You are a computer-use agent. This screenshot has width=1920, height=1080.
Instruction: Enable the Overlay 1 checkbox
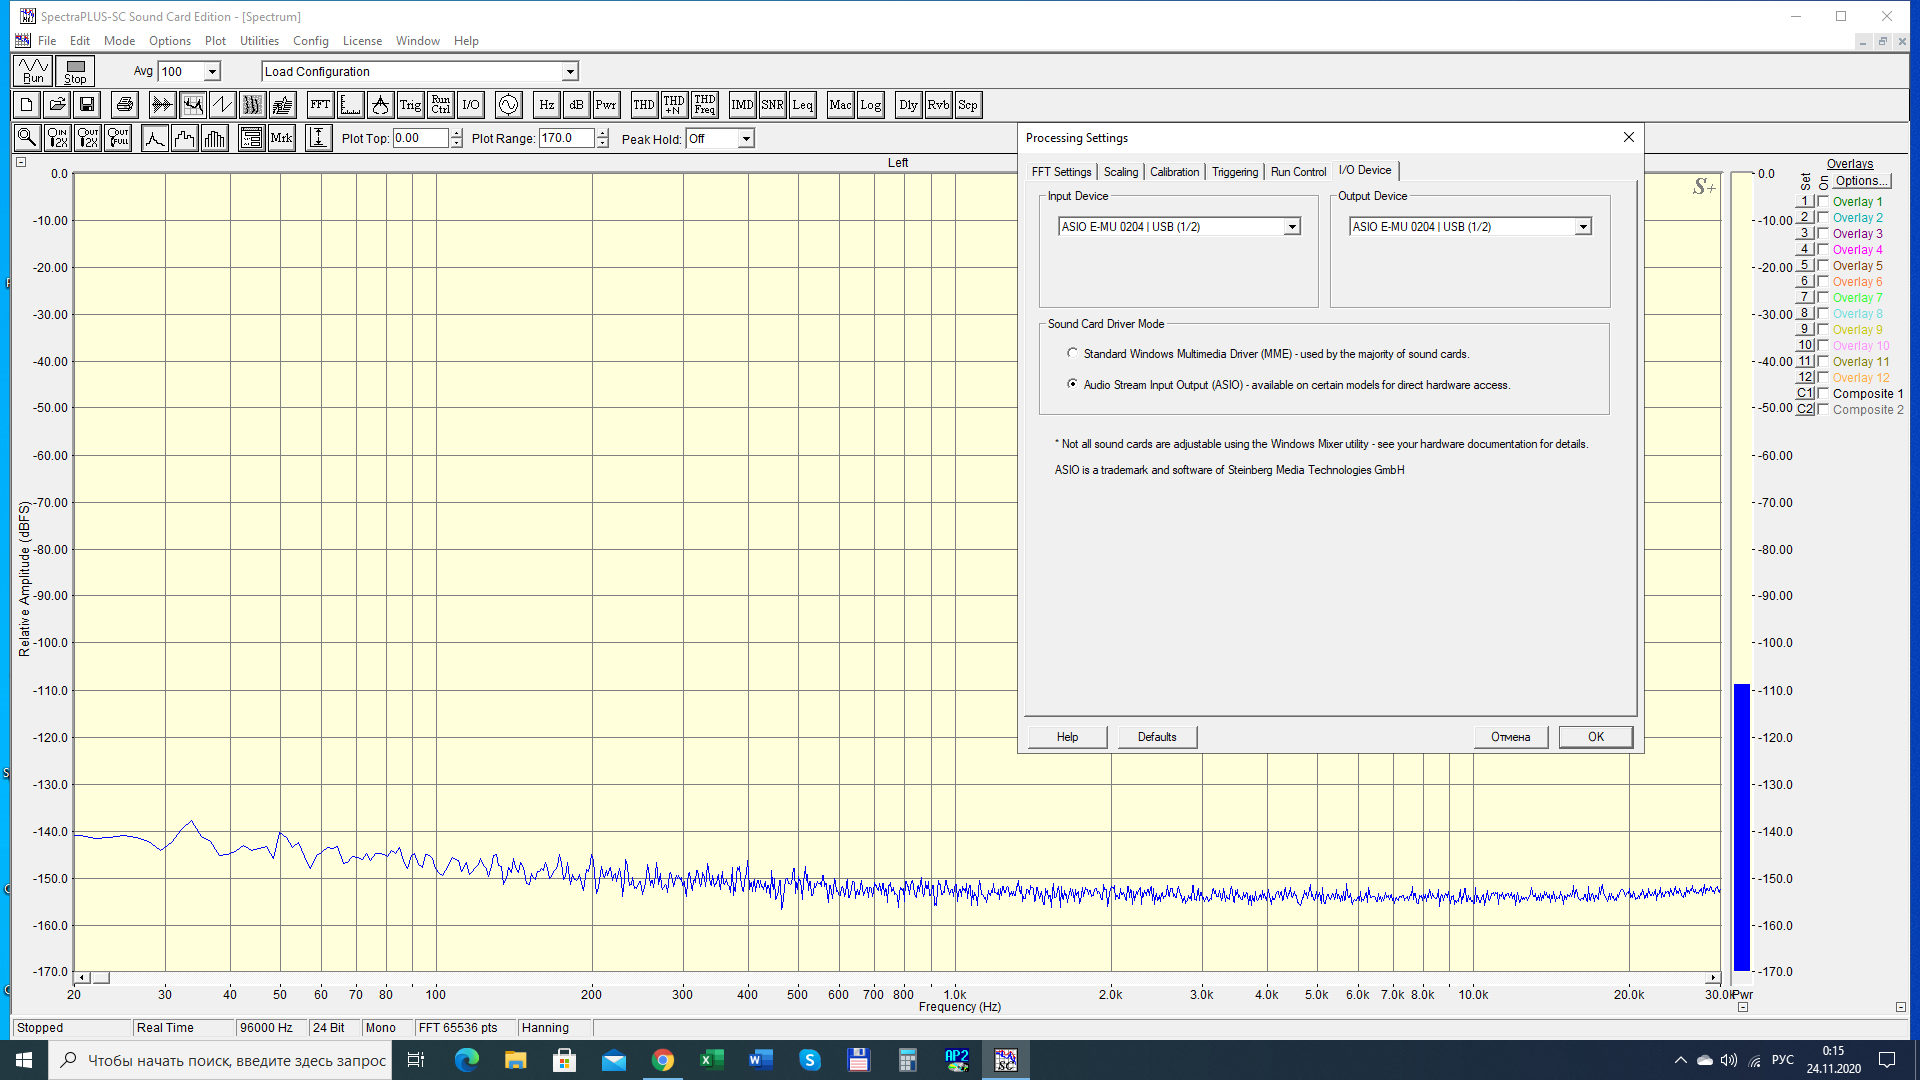point(1823,202)
